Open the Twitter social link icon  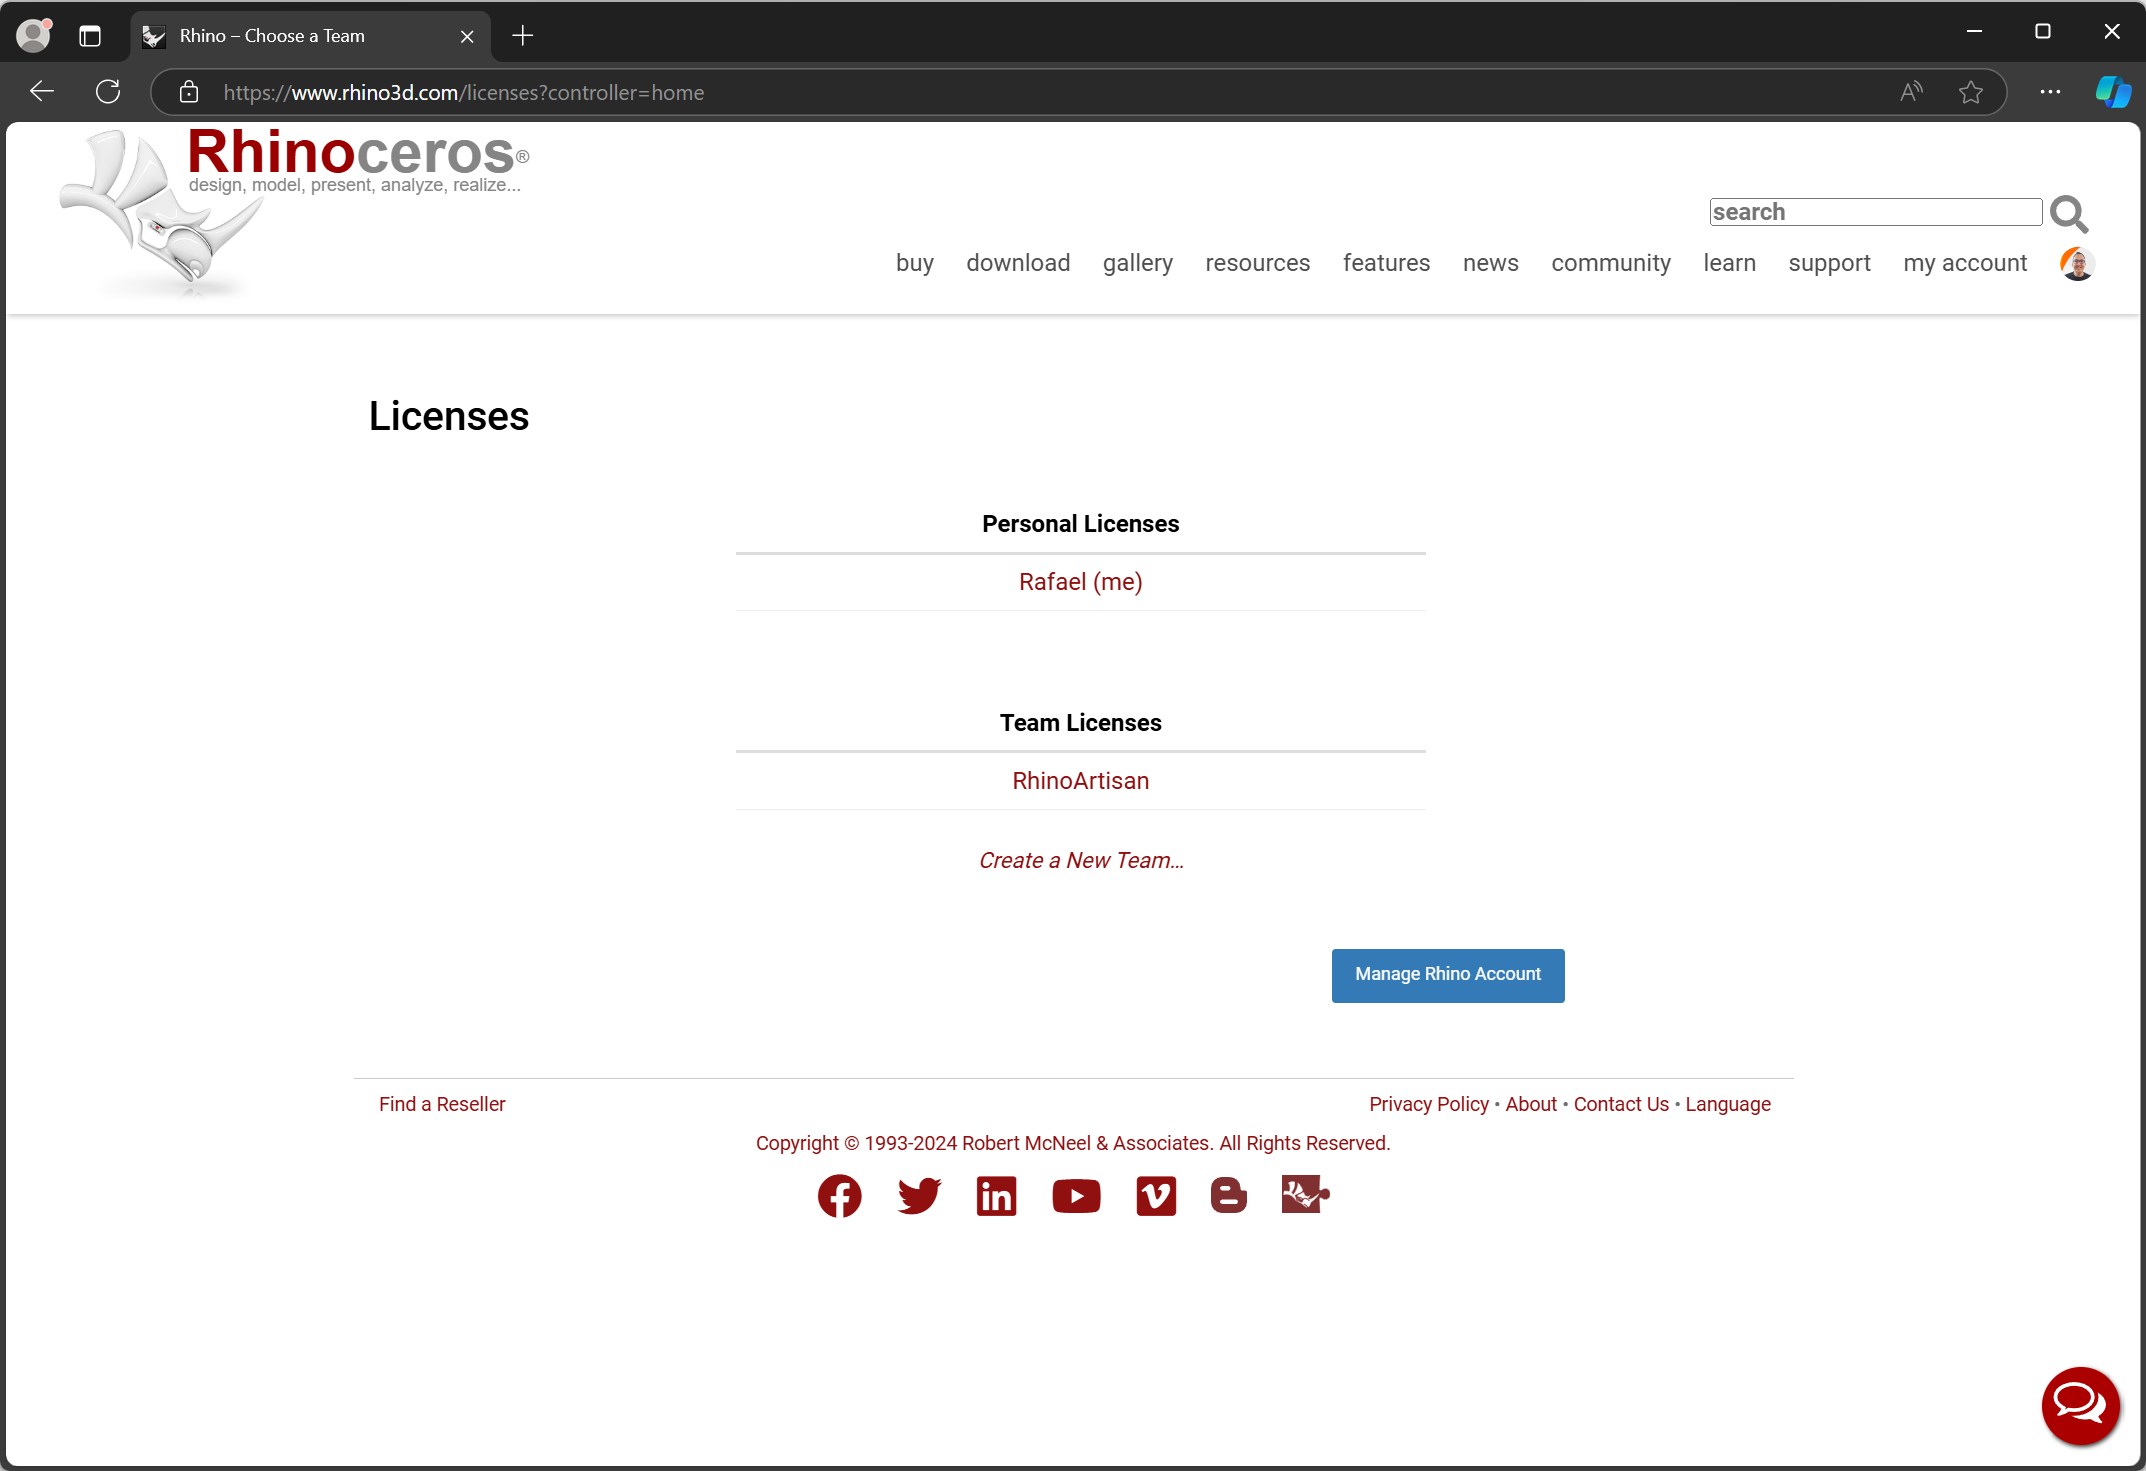(x=918, y=1196)
